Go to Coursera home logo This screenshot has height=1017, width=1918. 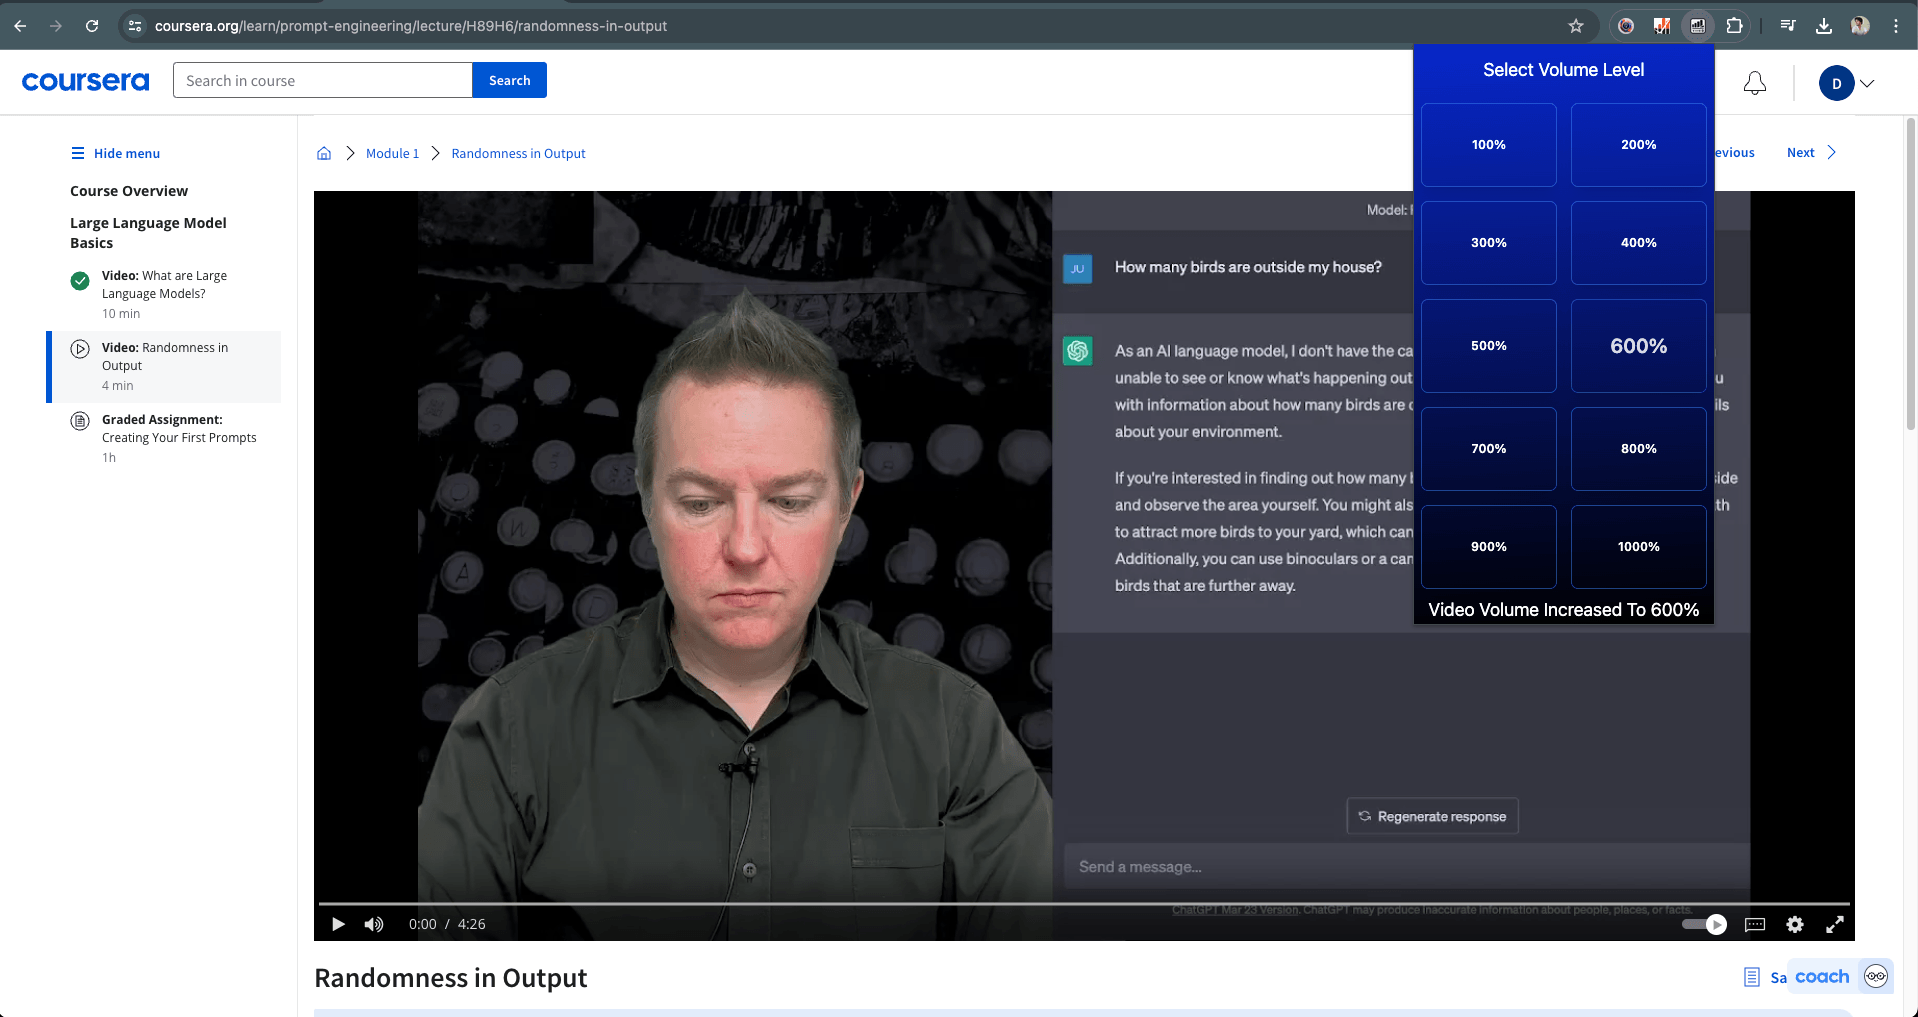(85, 81)
